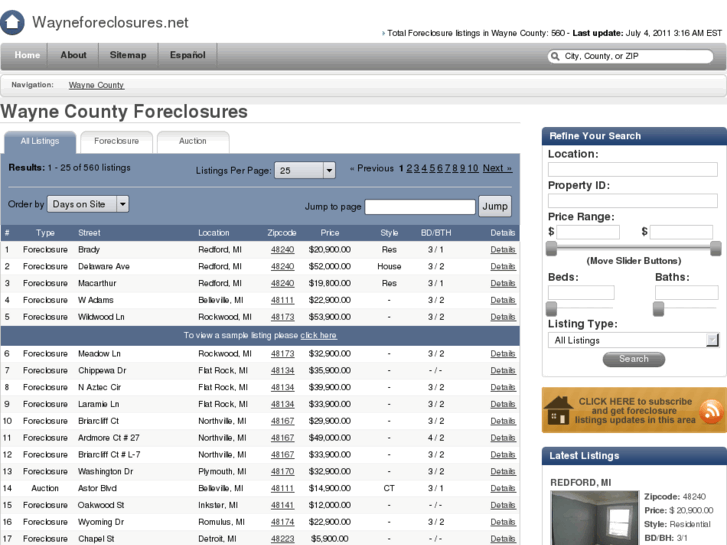Image resolution: width=727 pixels, height=545 pixels.
Task: Click the CLICK HERE to subscribe banner text
Action: (x=635, y=410)
